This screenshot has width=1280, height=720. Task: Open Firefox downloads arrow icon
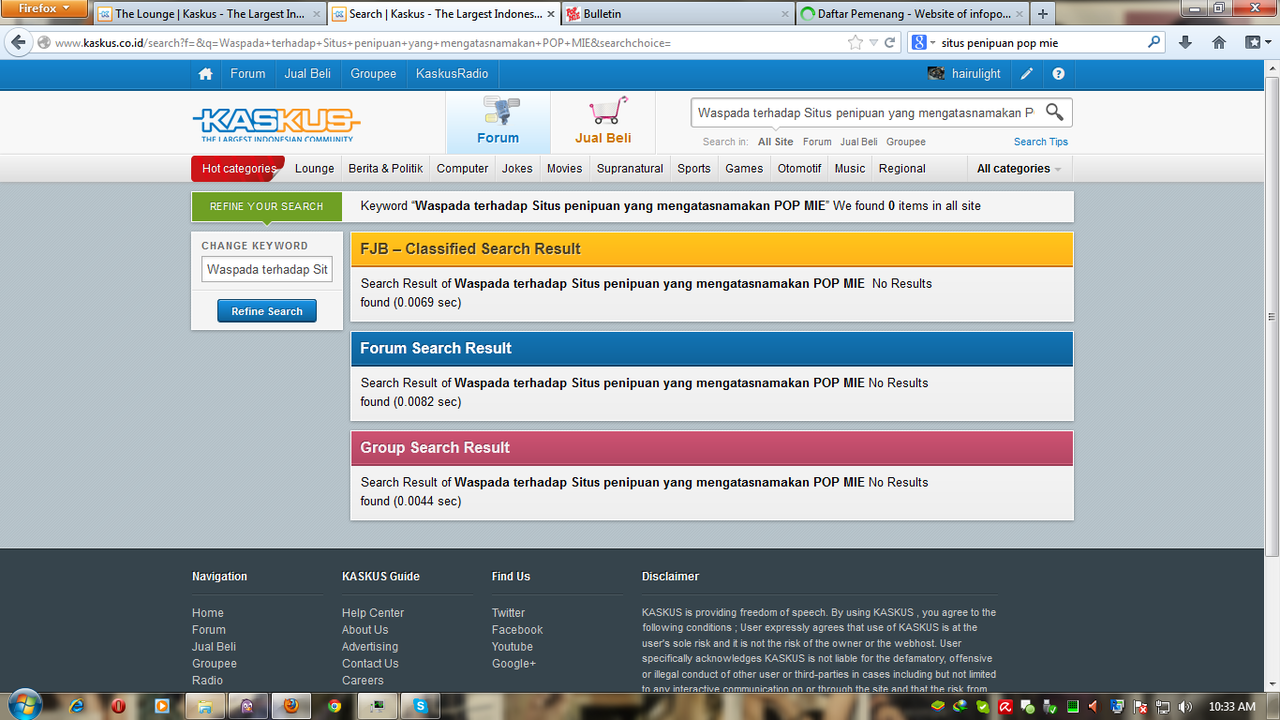coord(1185,43)
